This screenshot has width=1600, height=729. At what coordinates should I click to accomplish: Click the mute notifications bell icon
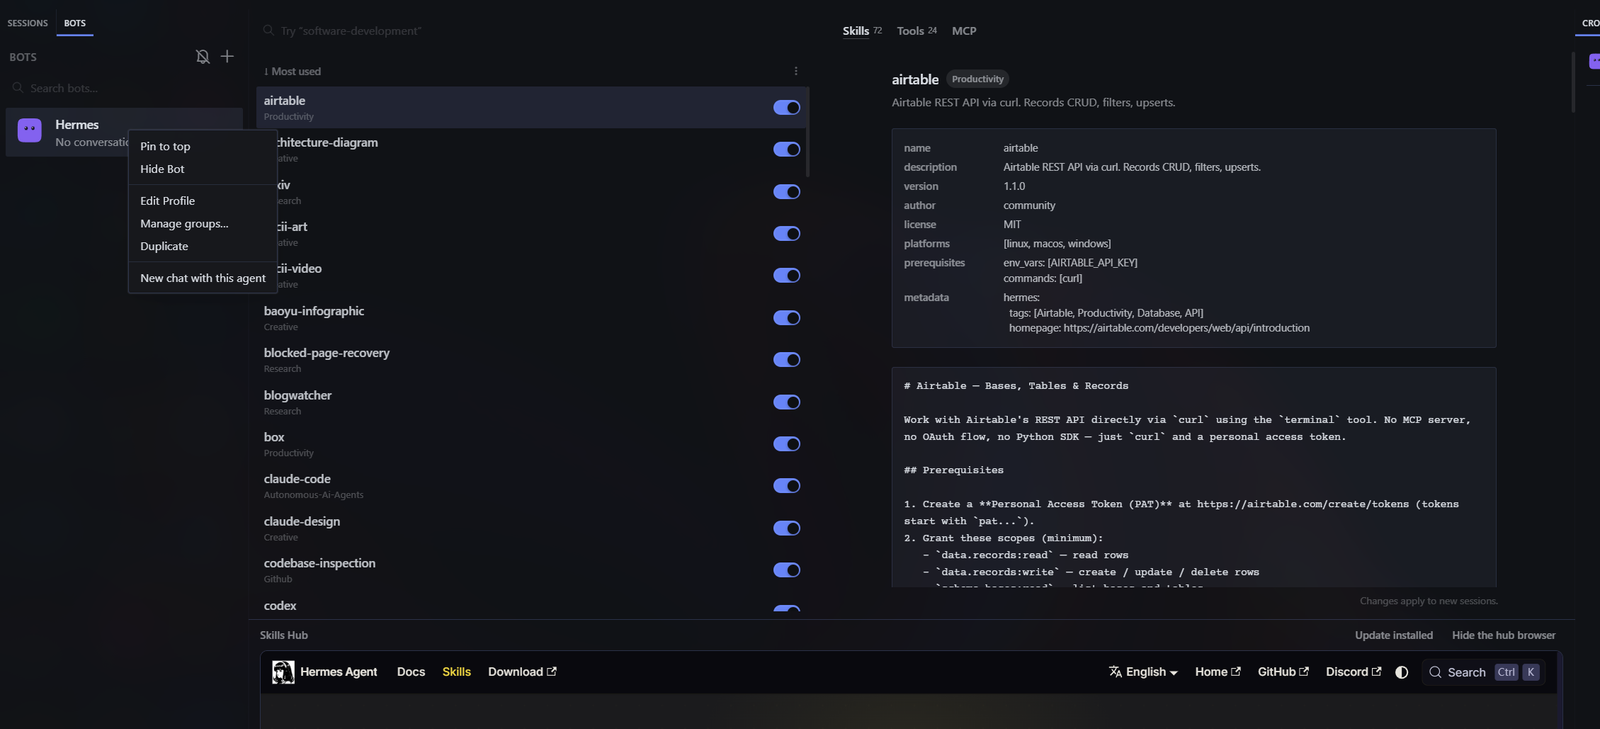[x=202, y=57]
